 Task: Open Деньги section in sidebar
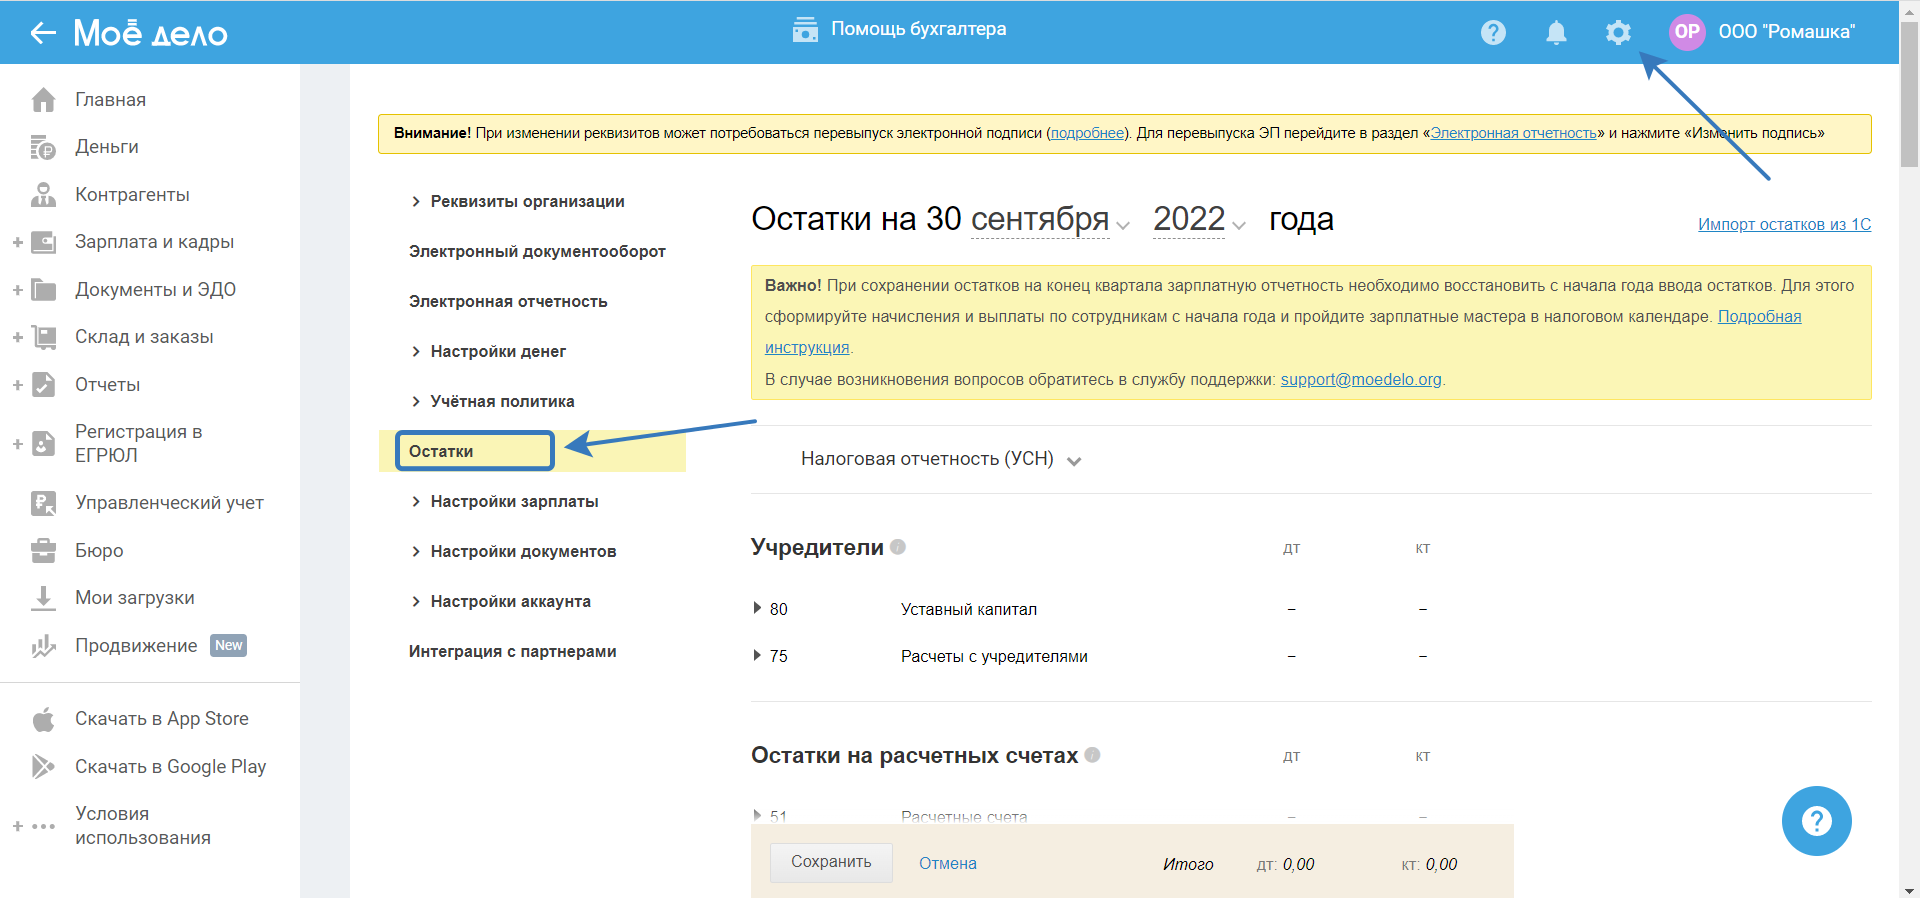pos(107,147)
